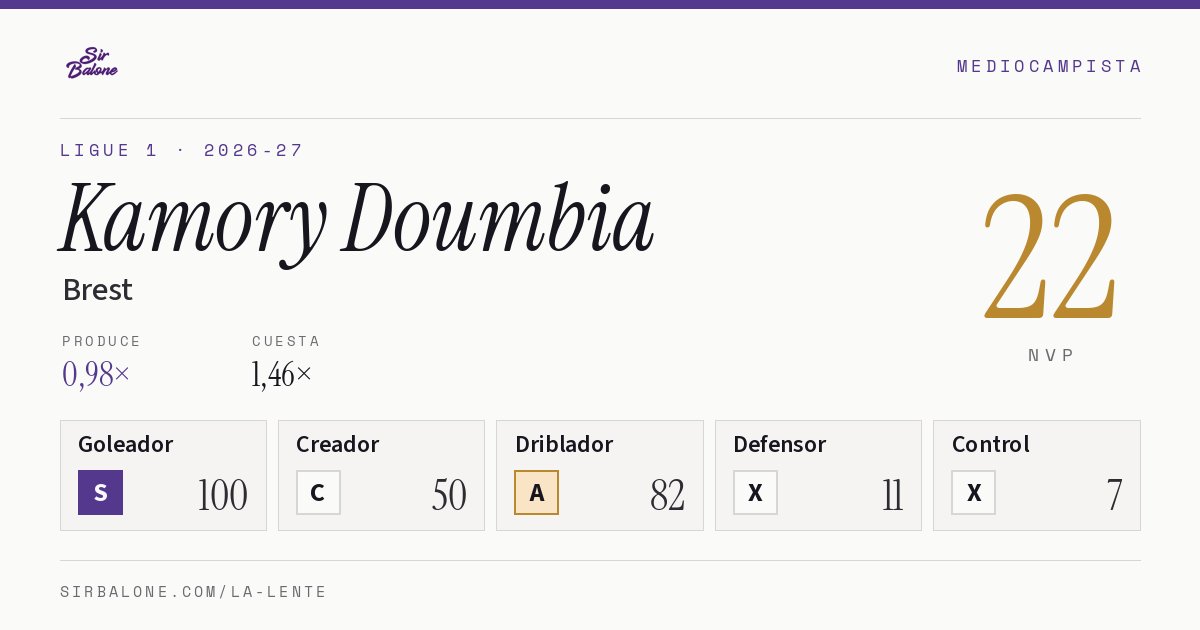1200x630 pixels.
Task: Click the Sir Balone logo
Action: click(92, 62)
